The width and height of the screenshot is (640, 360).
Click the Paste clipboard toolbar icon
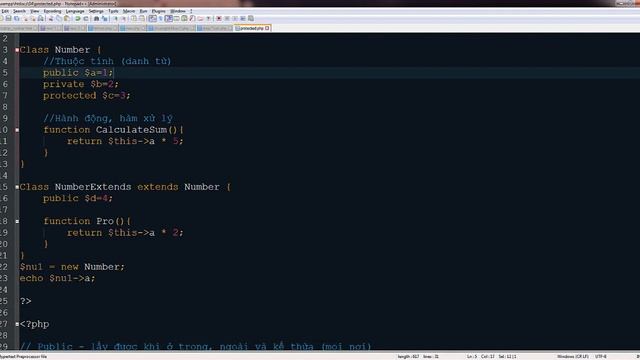67,18
